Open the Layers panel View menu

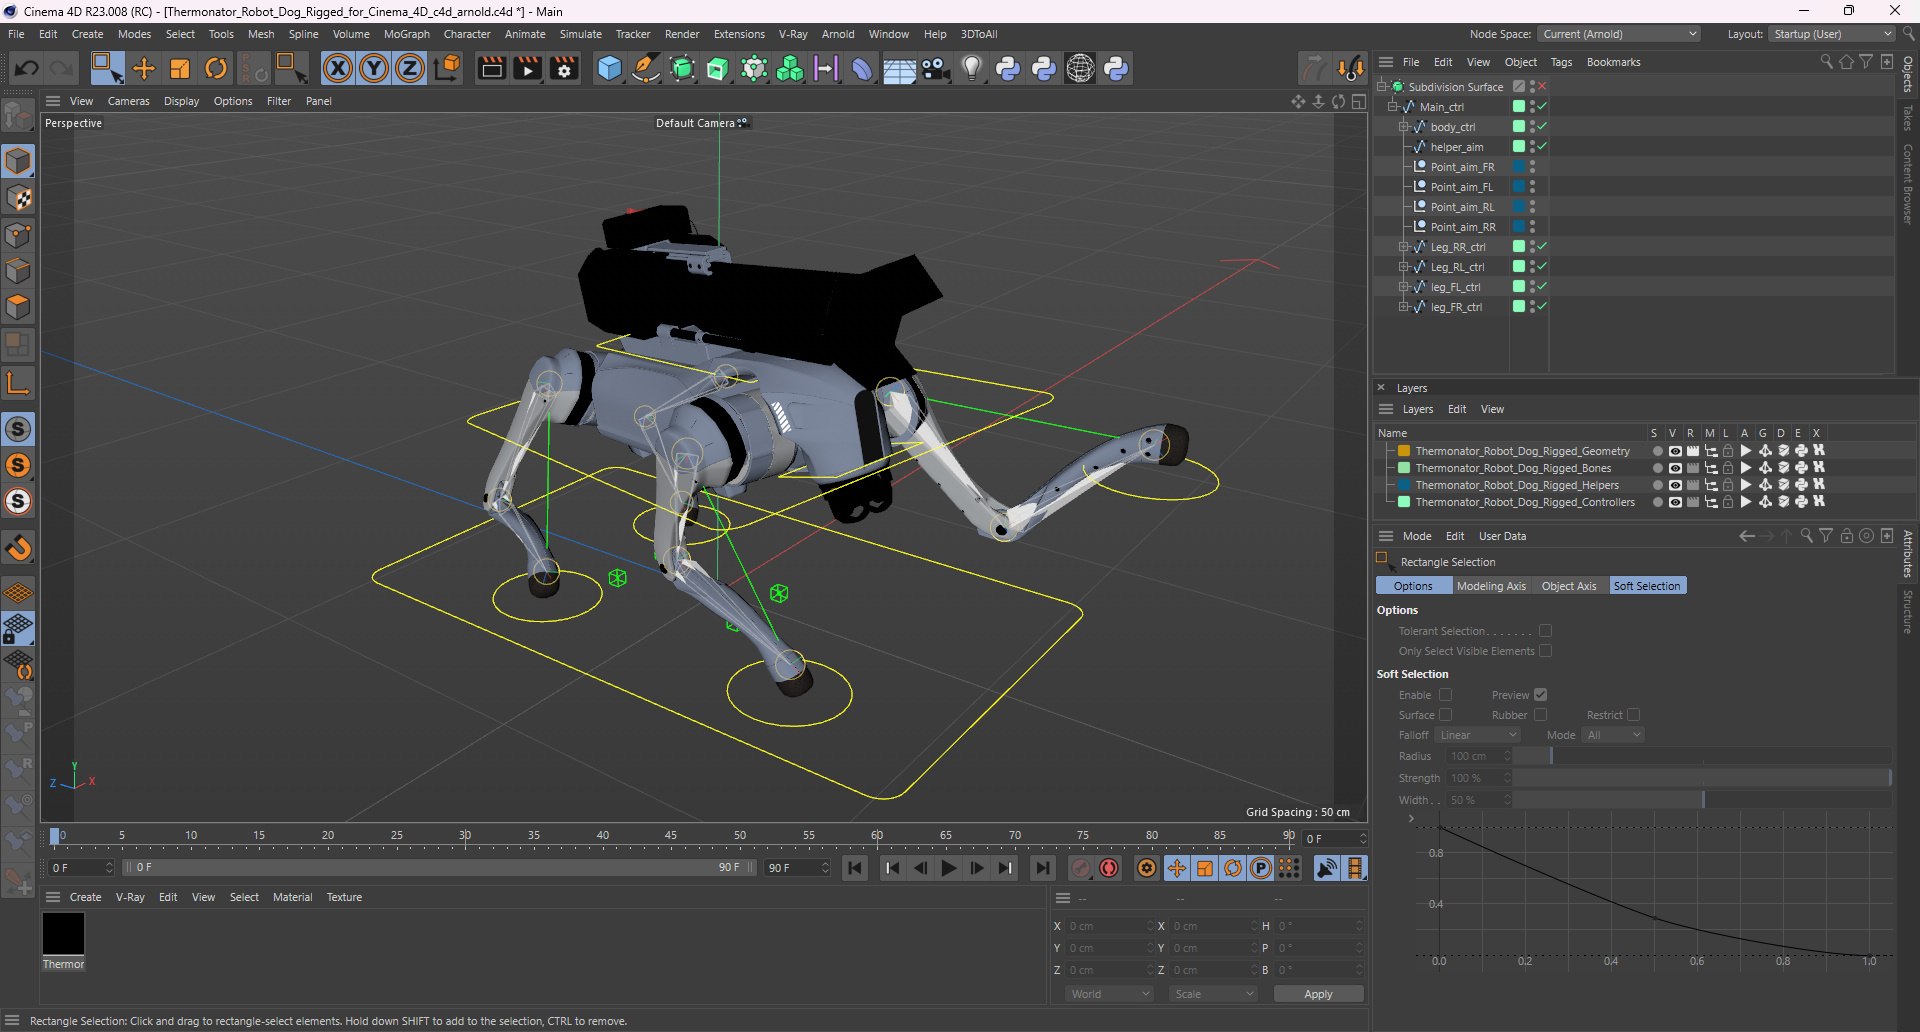[x=1492, y=409]
